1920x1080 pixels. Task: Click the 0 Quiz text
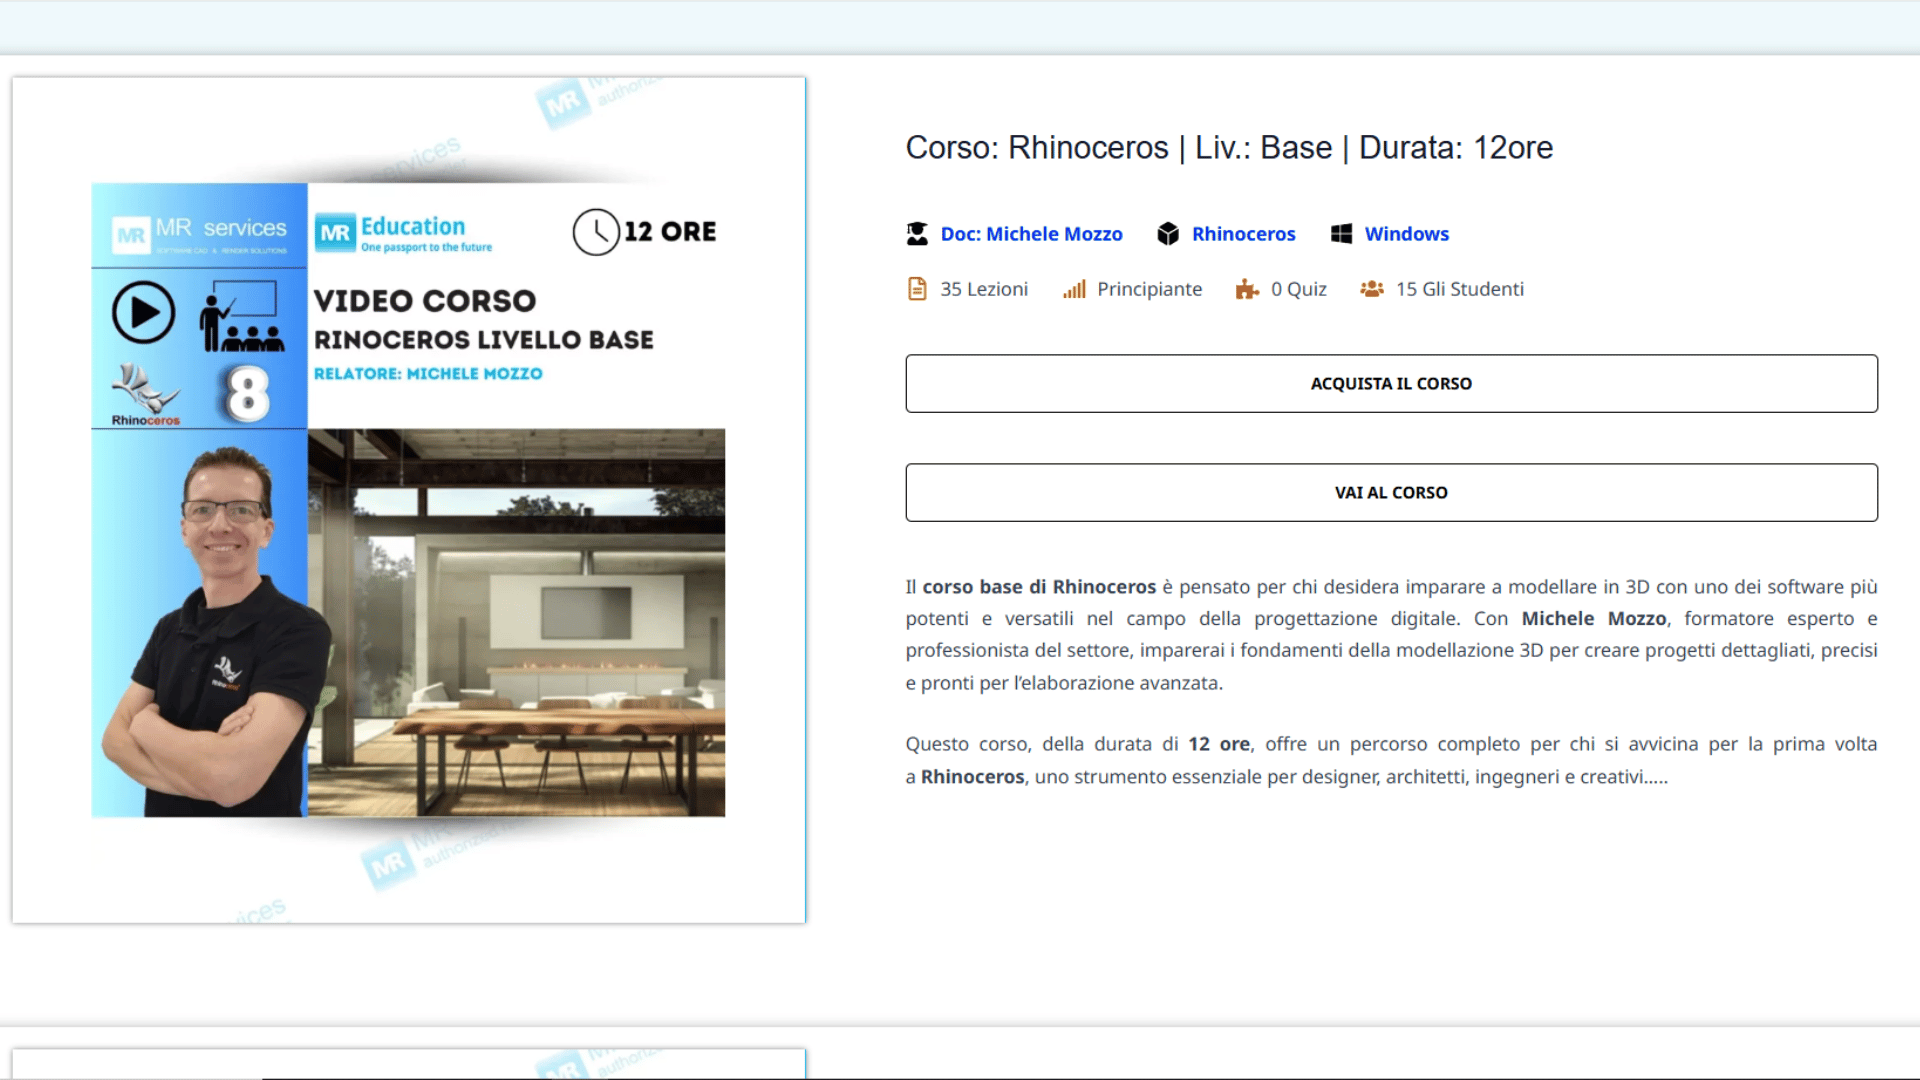(x=1298, y=289)
